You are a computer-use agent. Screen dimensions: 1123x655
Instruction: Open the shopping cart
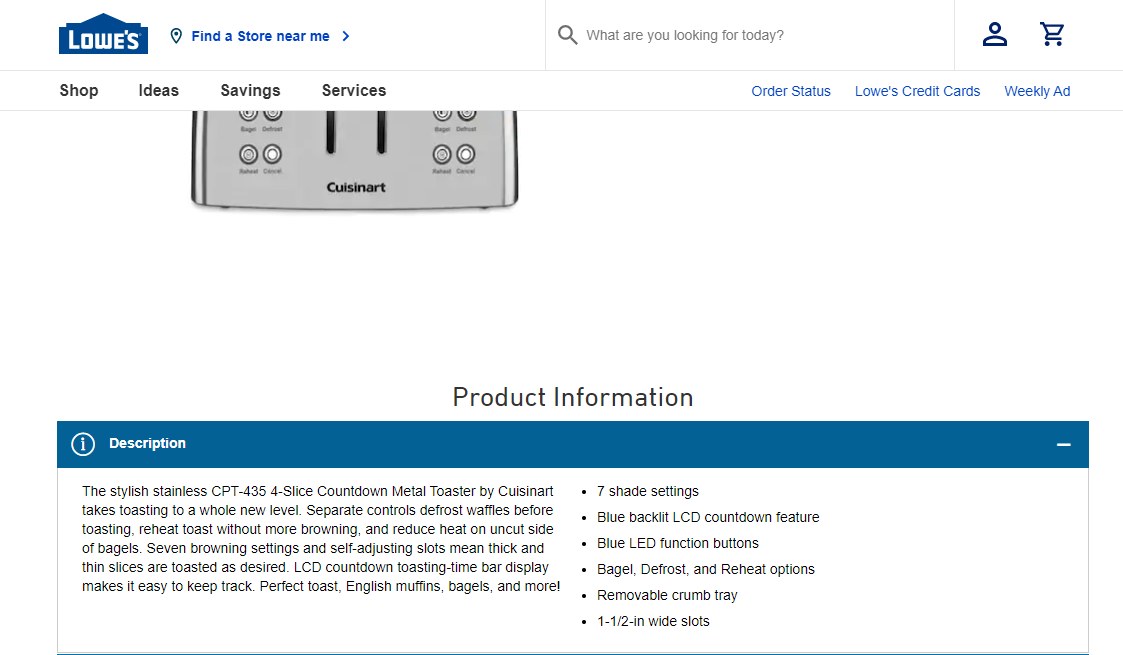1052,34
